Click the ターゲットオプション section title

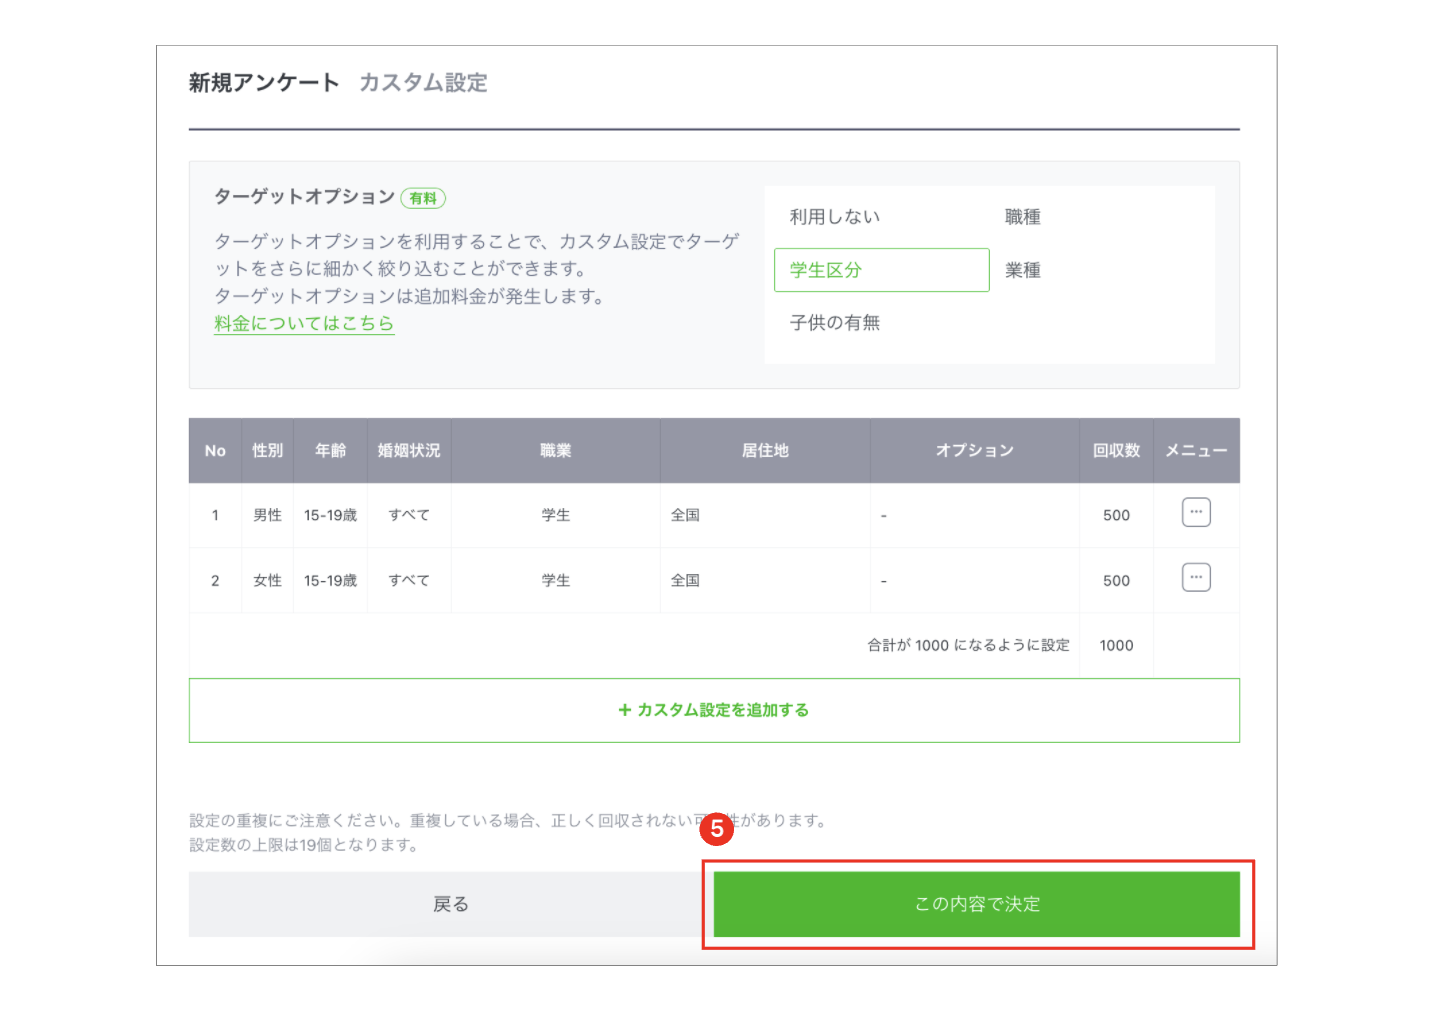[x=305, y=197]
